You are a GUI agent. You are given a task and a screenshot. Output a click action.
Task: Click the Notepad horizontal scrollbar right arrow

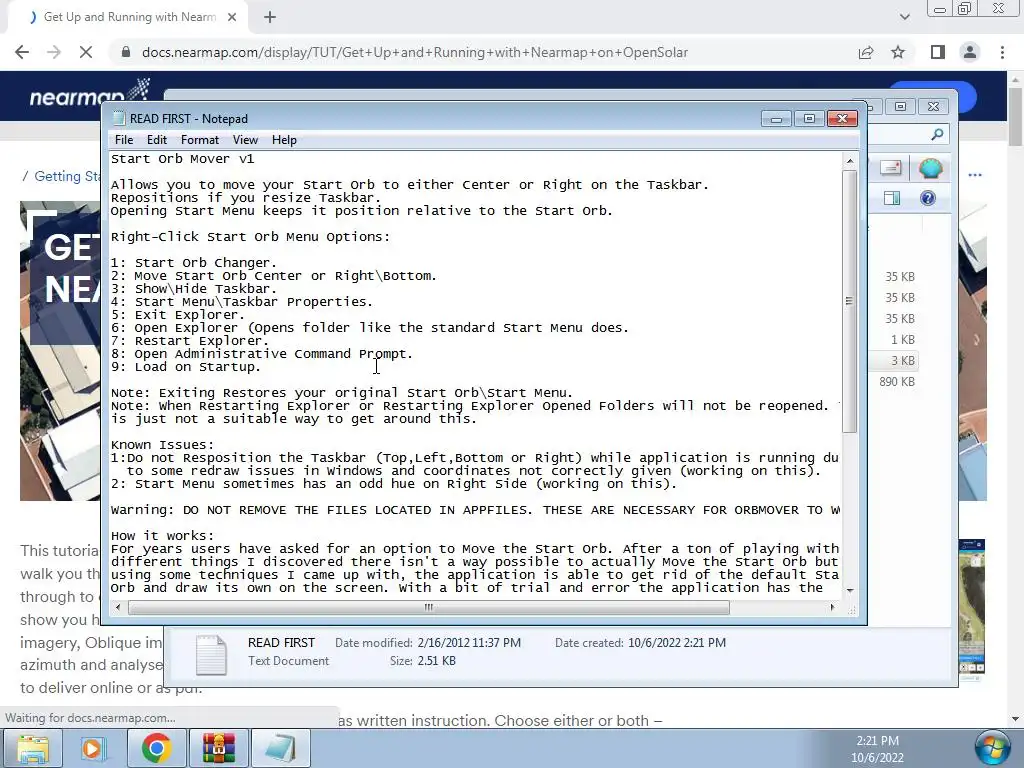pyautogui.click(x=832, y=607)
